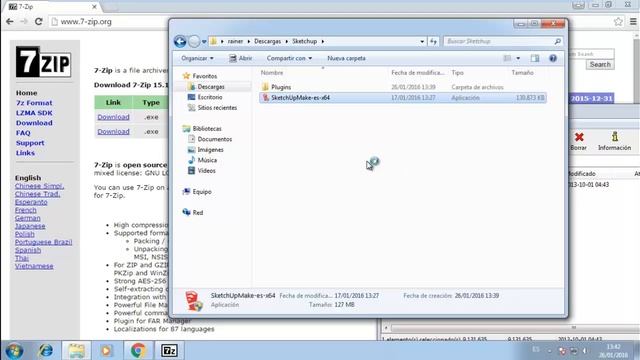Screen dimensions: 640x360
Task: Open Windows Media Player from taskbar
Action: click(106, 351)
